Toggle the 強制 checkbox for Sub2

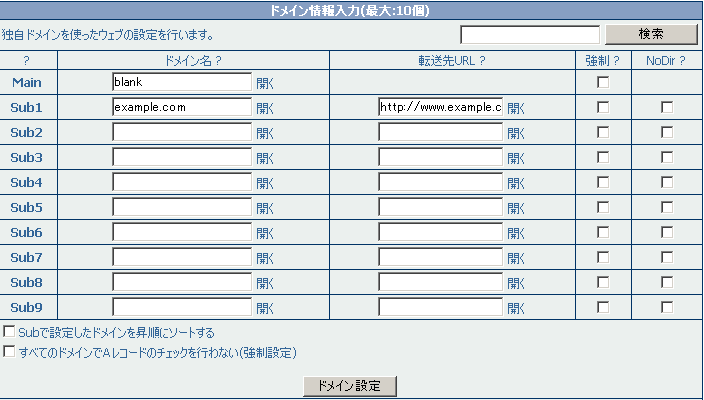click(x=603, y=132)
